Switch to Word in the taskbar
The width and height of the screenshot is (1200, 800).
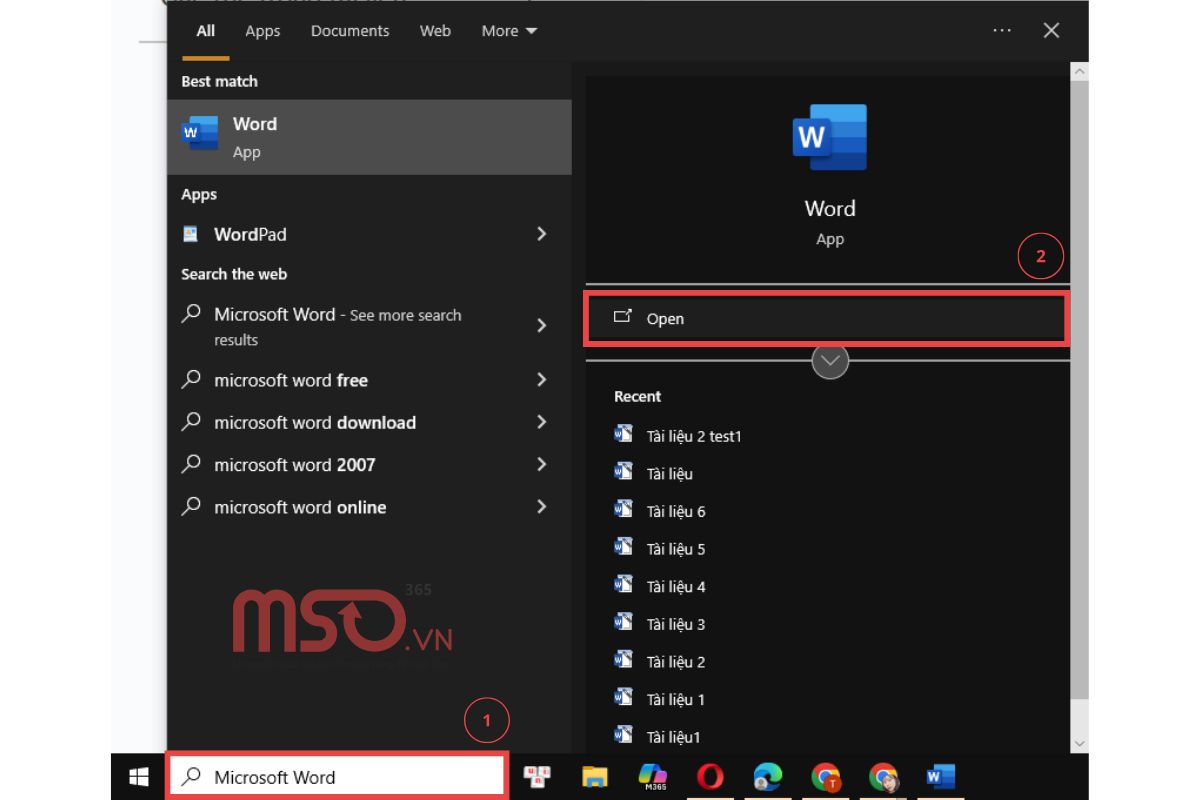pyautogui.click(x=941, y=777)
